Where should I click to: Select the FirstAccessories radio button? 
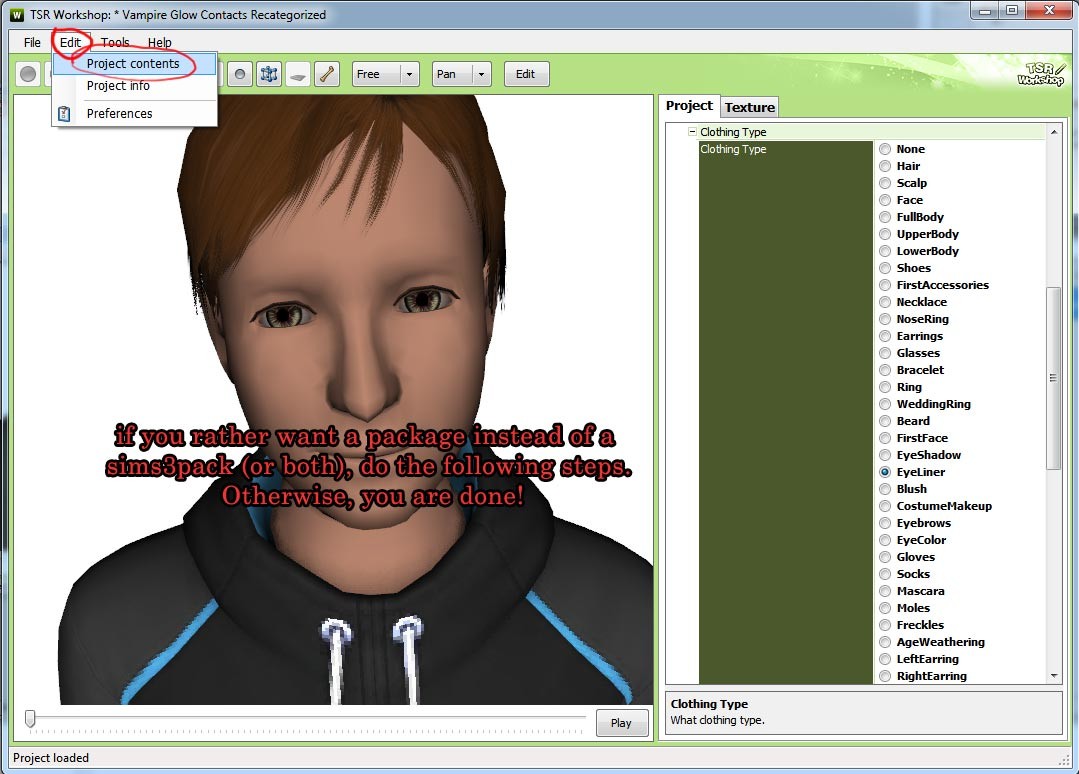pos(885,285)
